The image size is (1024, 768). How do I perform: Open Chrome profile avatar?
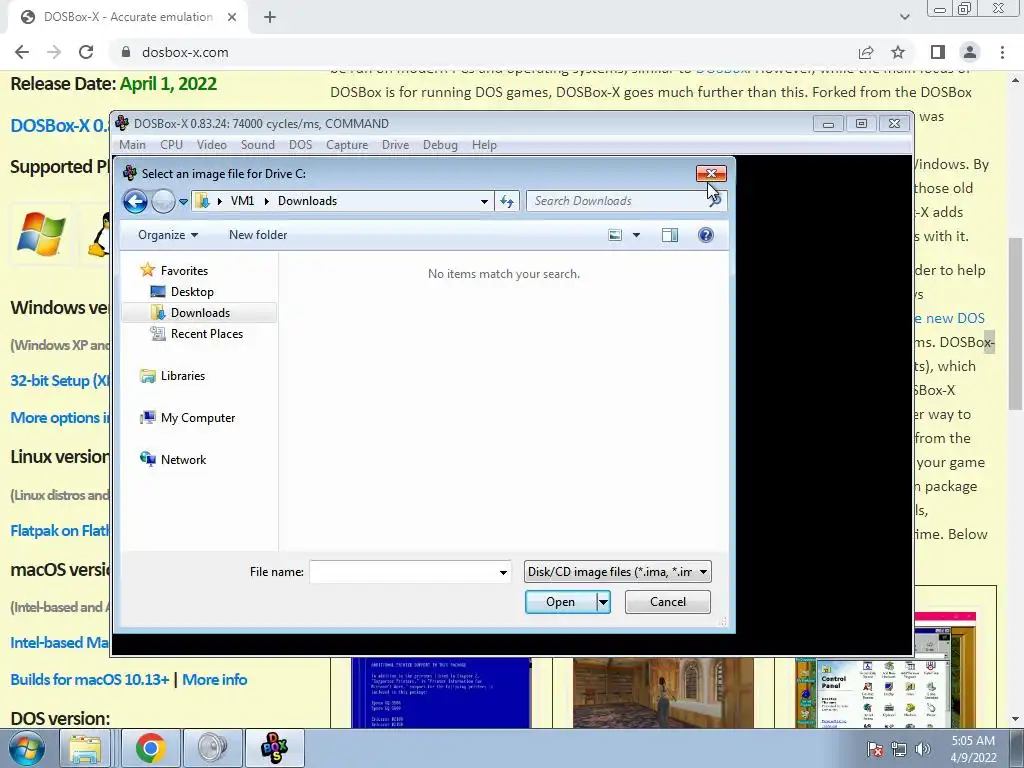970,52
